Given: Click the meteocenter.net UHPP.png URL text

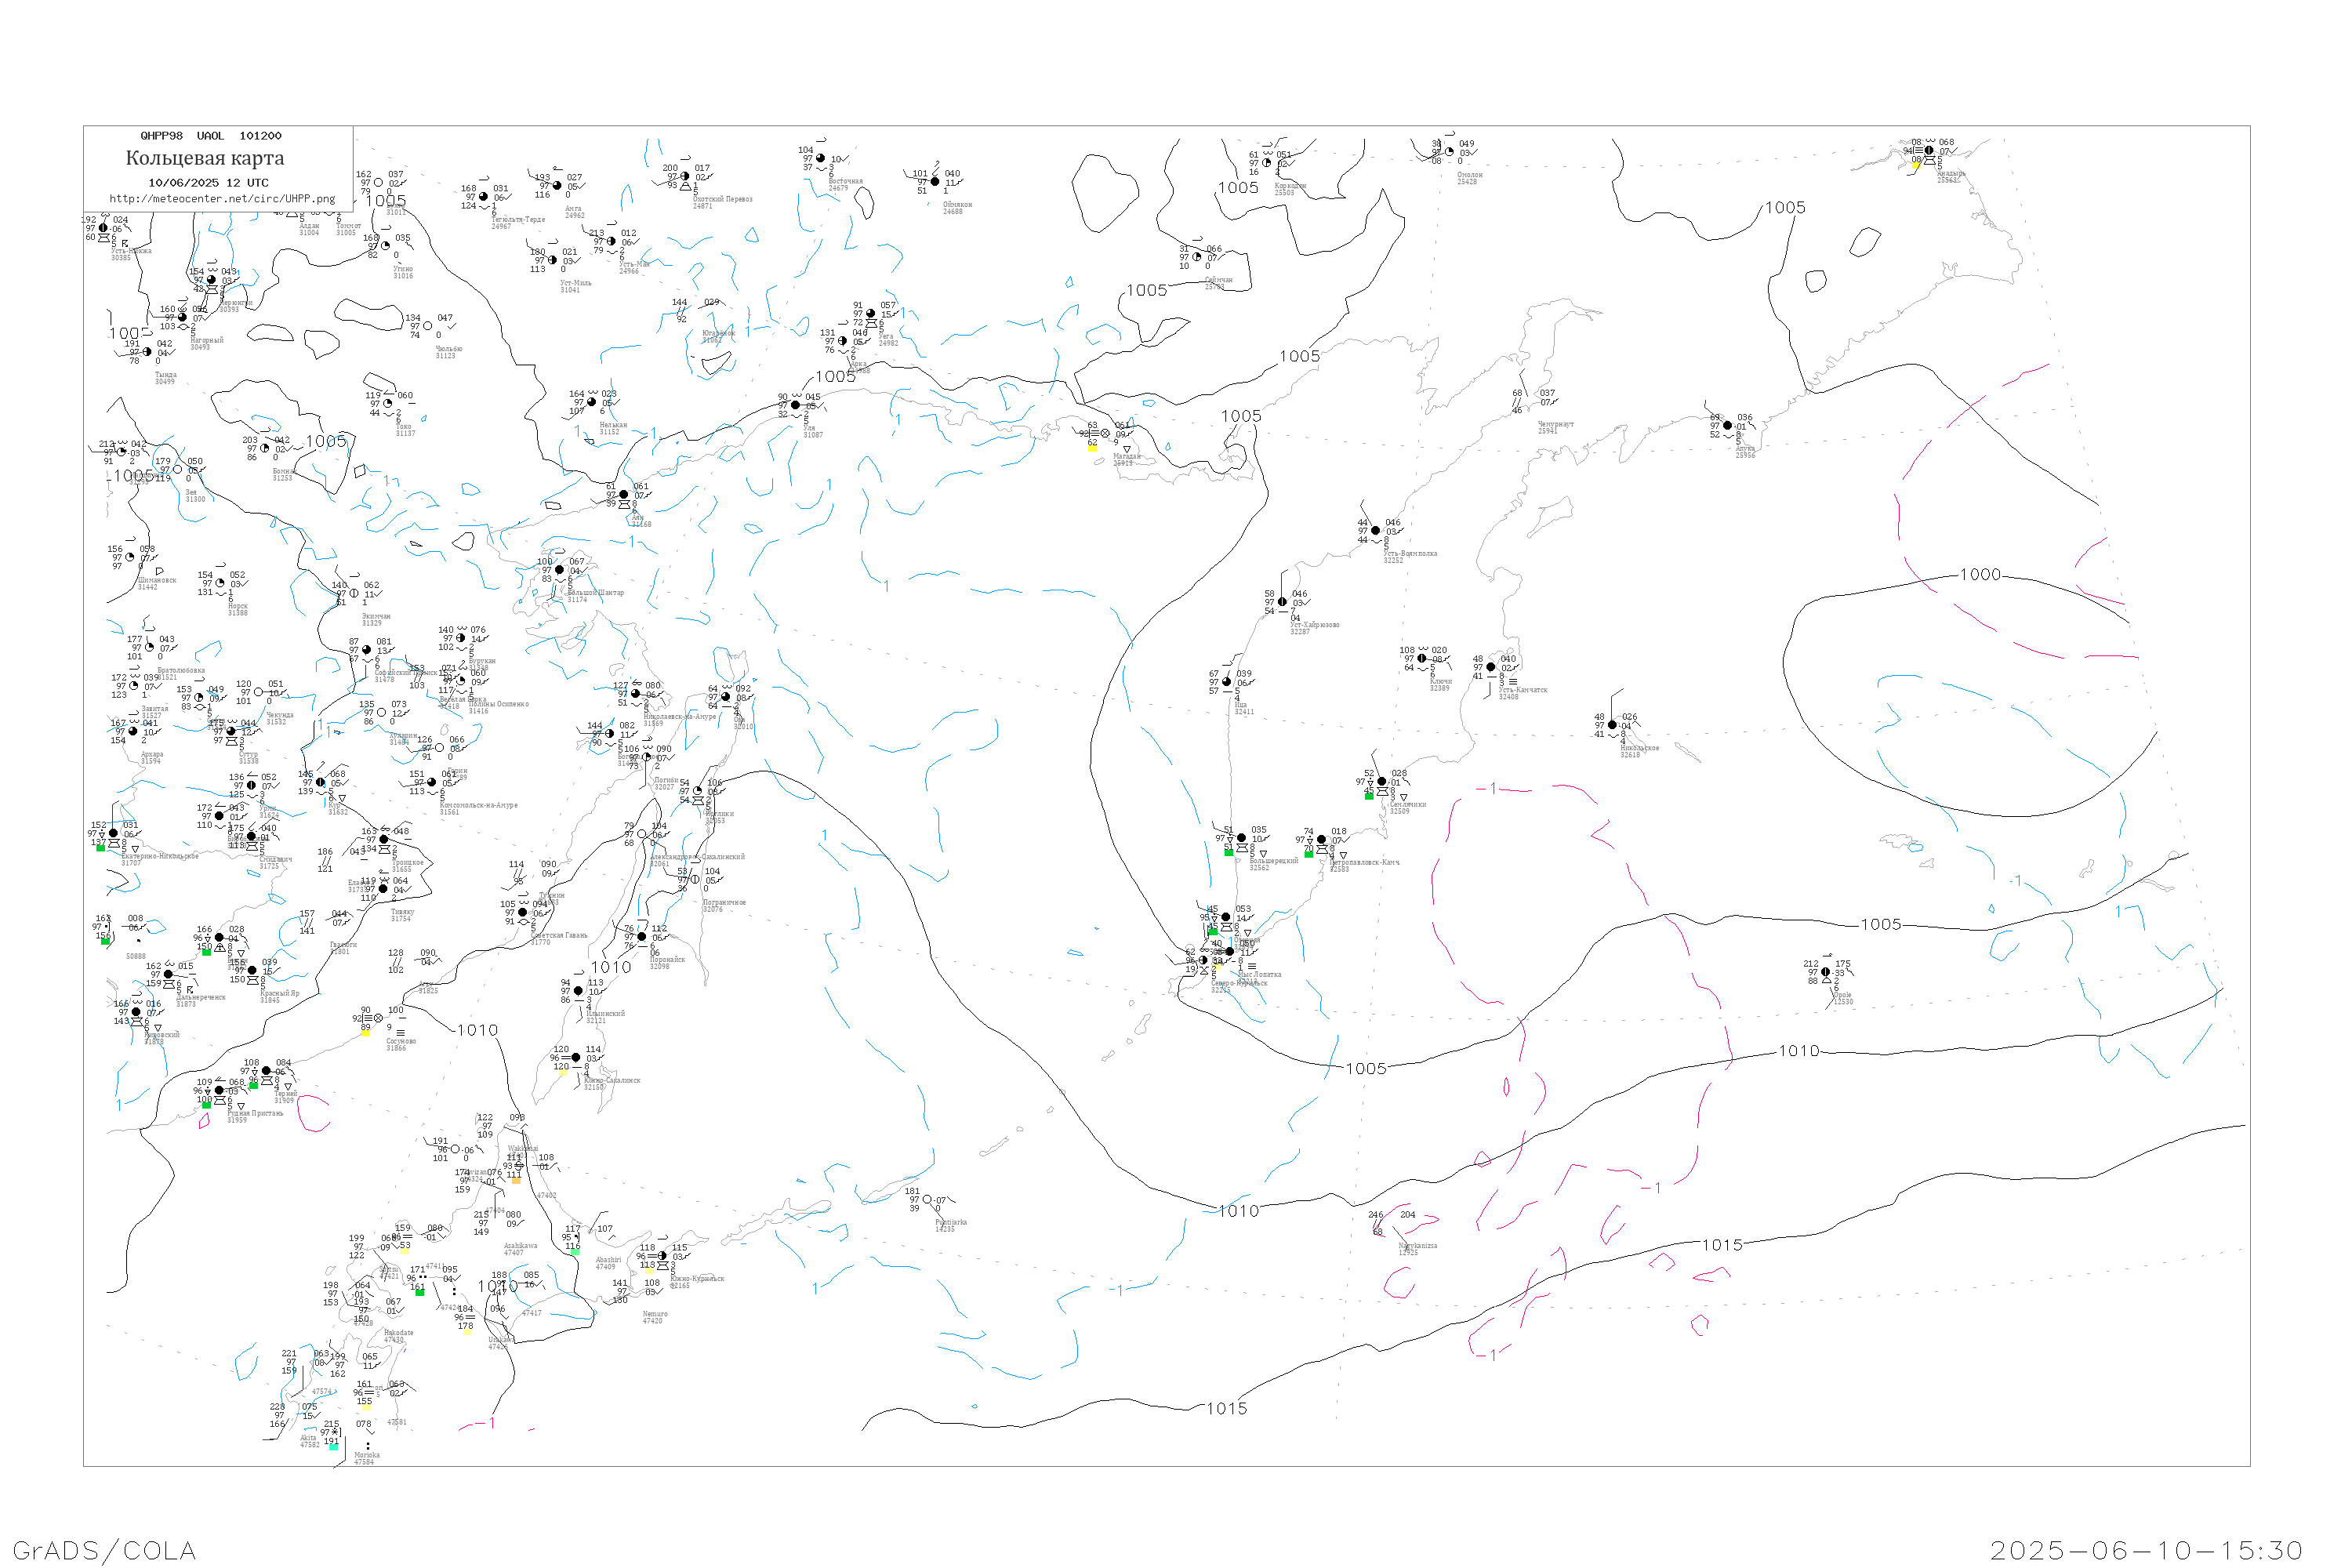Looking at the screenshot, I should click(222, 199).
